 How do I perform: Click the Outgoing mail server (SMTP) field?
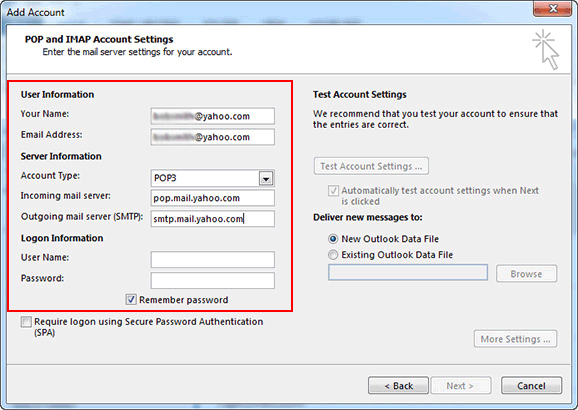(213, 219)
